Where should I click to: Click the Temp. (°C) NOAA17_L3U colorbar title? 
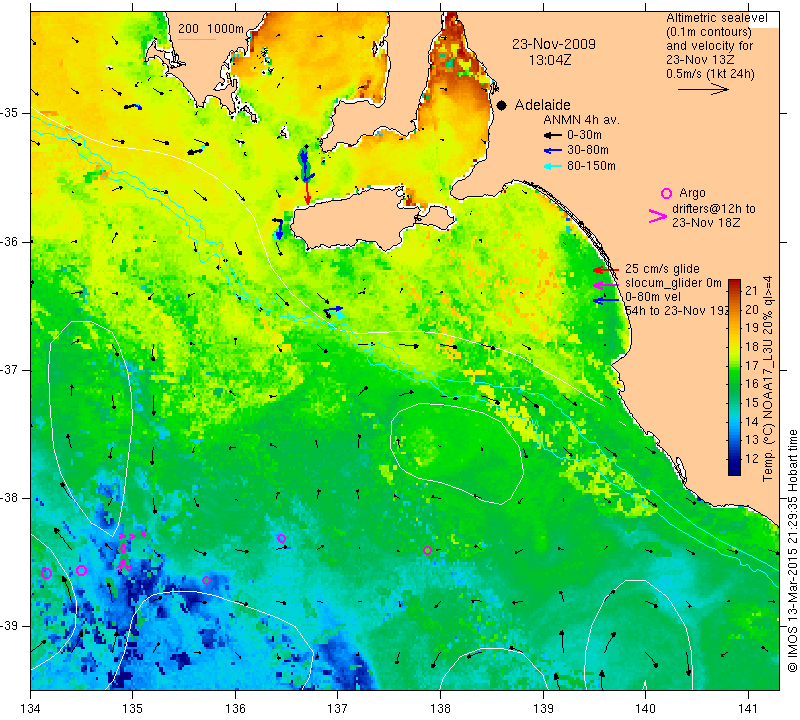pyautogui.click(x=767, y=378)
